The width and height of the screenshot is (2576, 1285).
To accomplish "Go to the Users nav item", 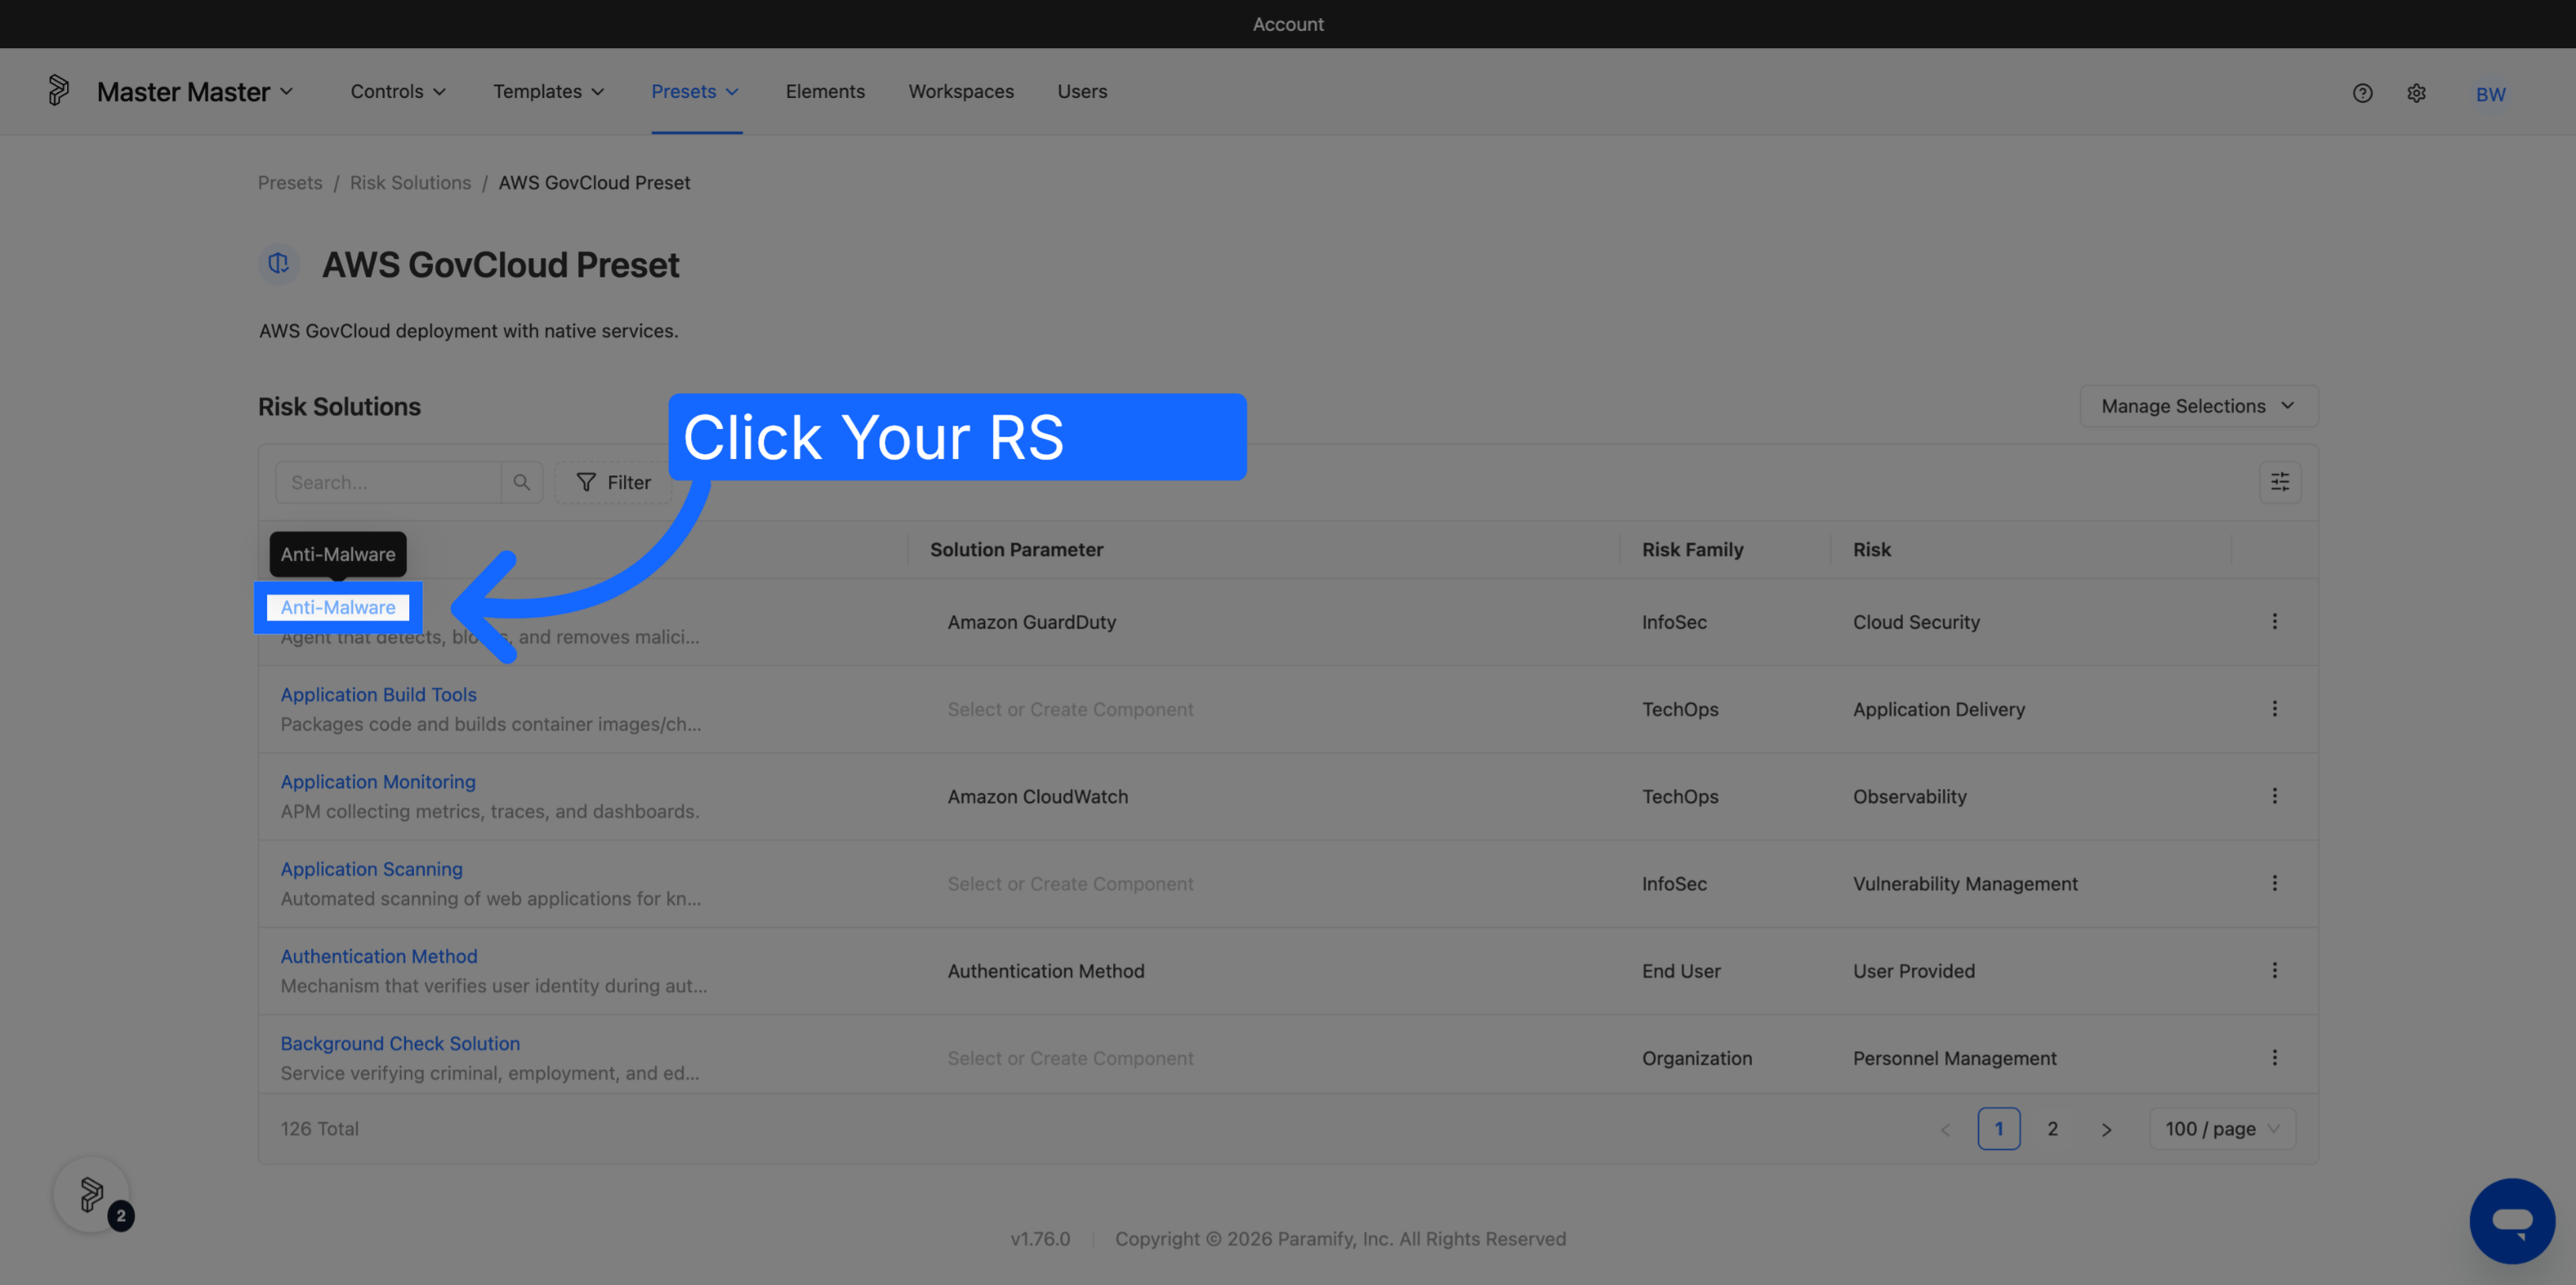I will pyautogui.click(x=1082, y=91).
